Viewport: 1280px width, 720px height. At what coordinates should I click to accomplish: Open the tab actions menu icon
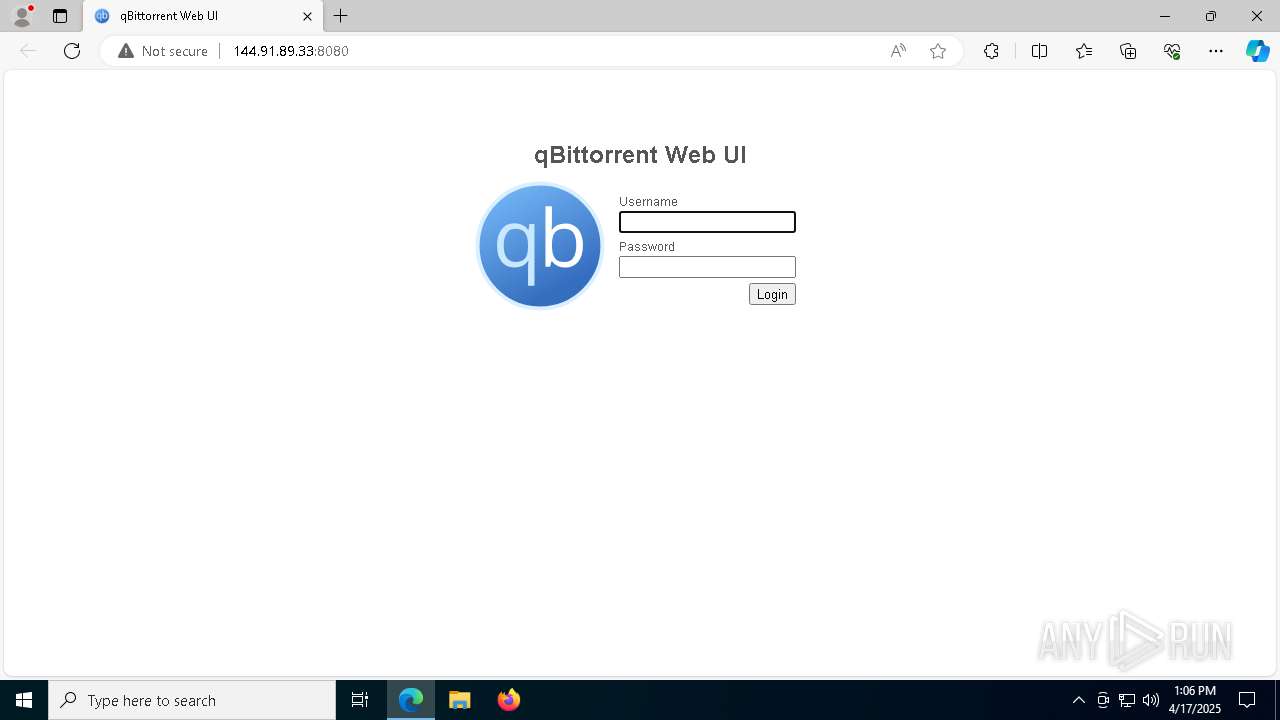[x=60, y=16]
